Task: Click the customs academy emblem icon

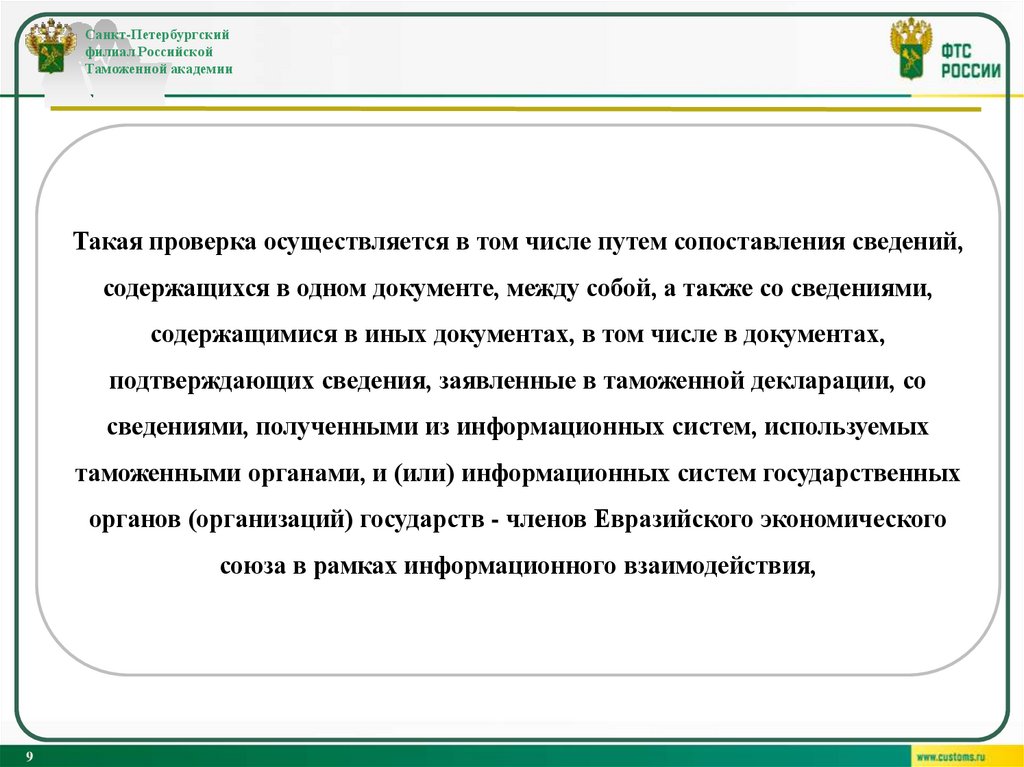Action: (50, 46)
